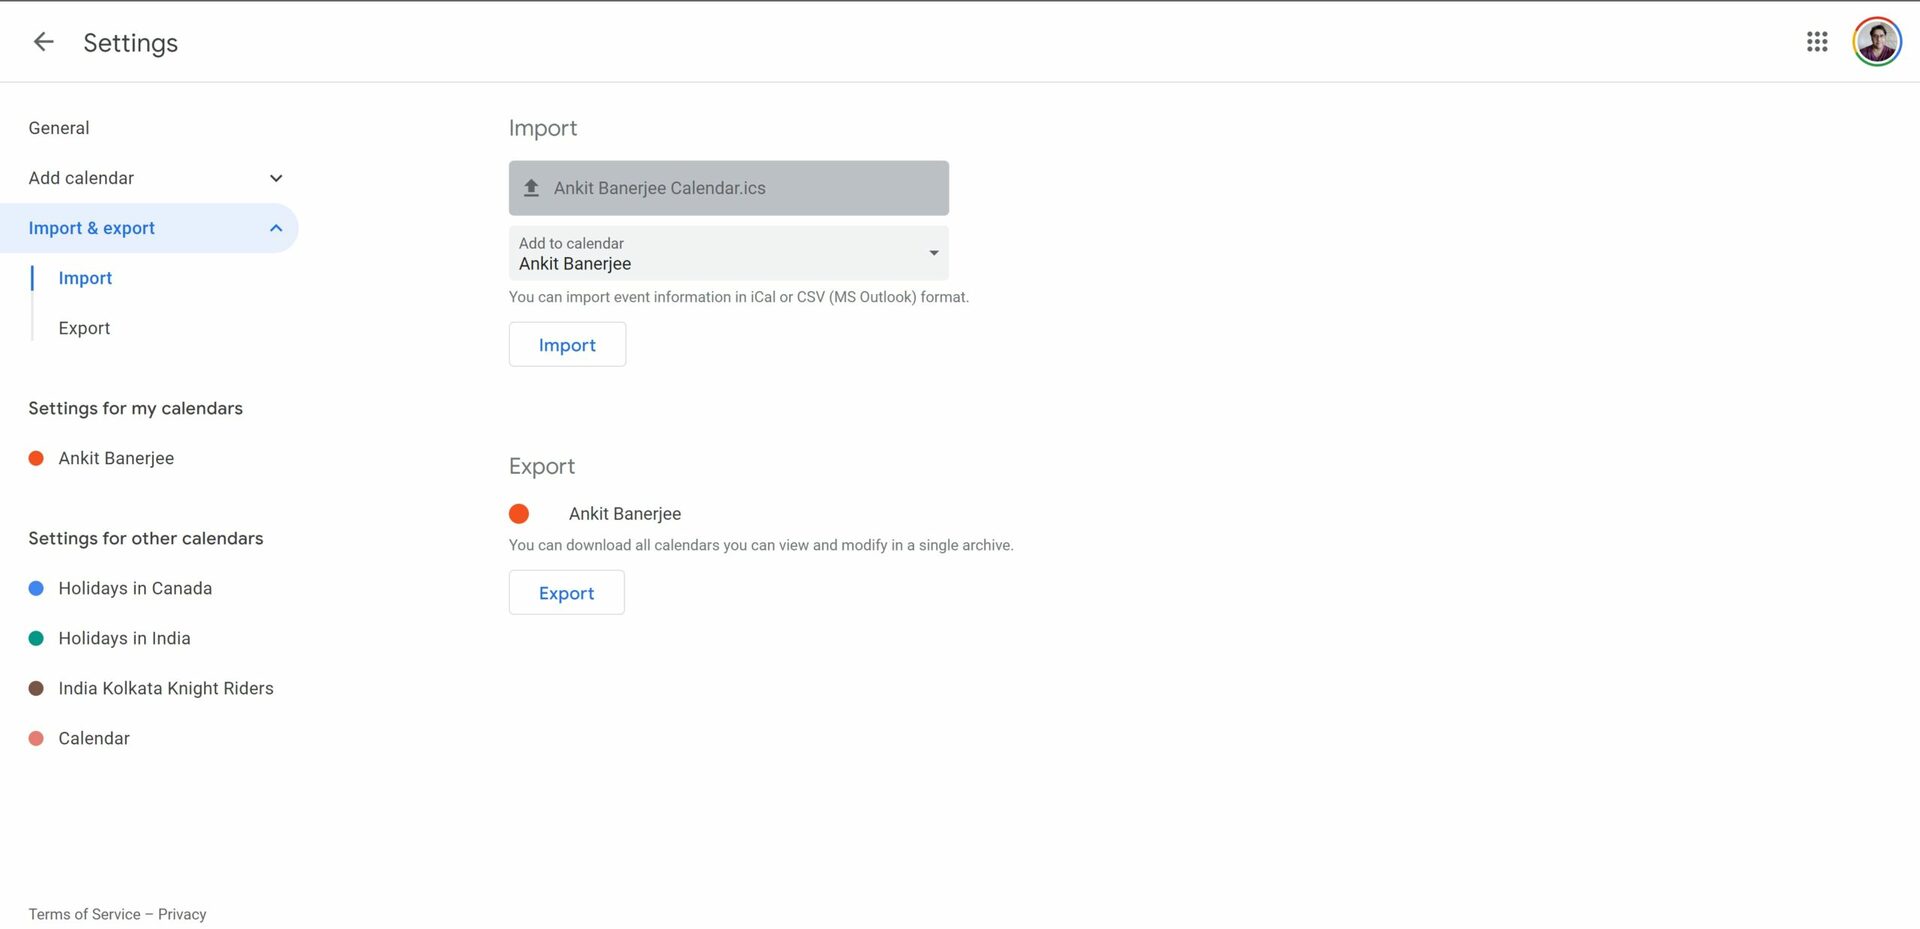Screen dimensions: 1920x929
Task: Go to General settings
Action: click(59, 128)
